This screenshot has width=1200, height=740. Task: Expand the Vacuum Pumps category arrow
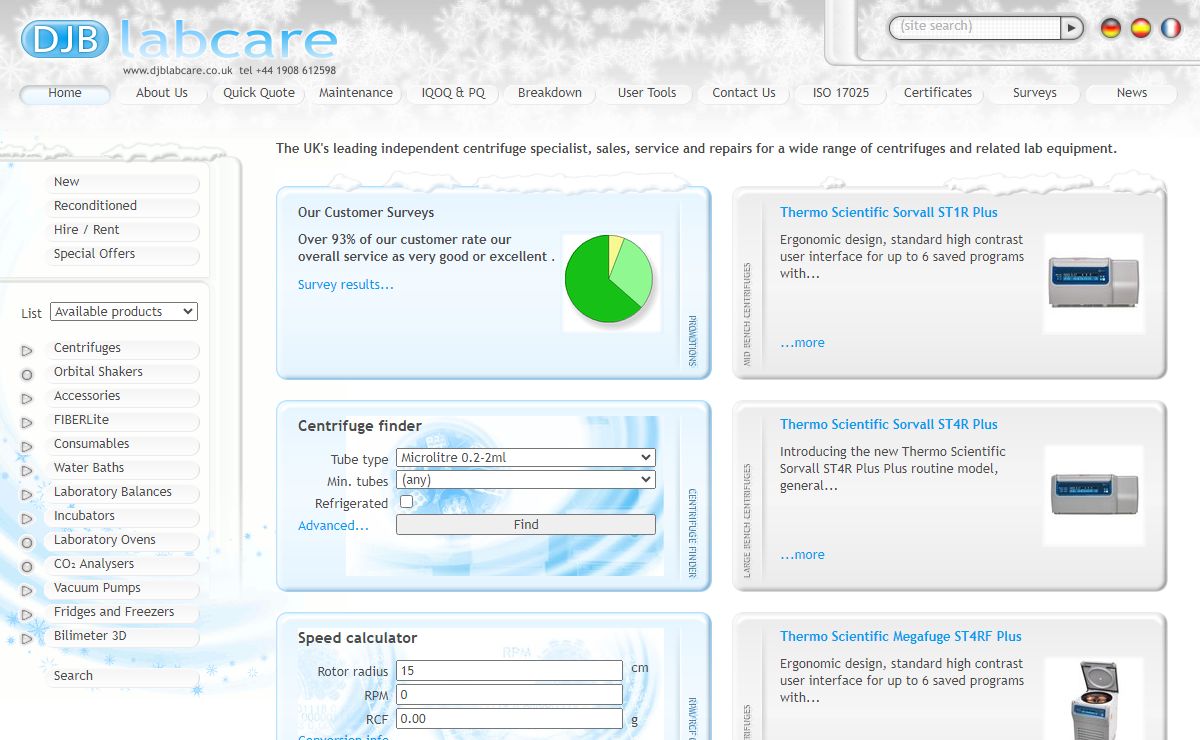[27, 590]
